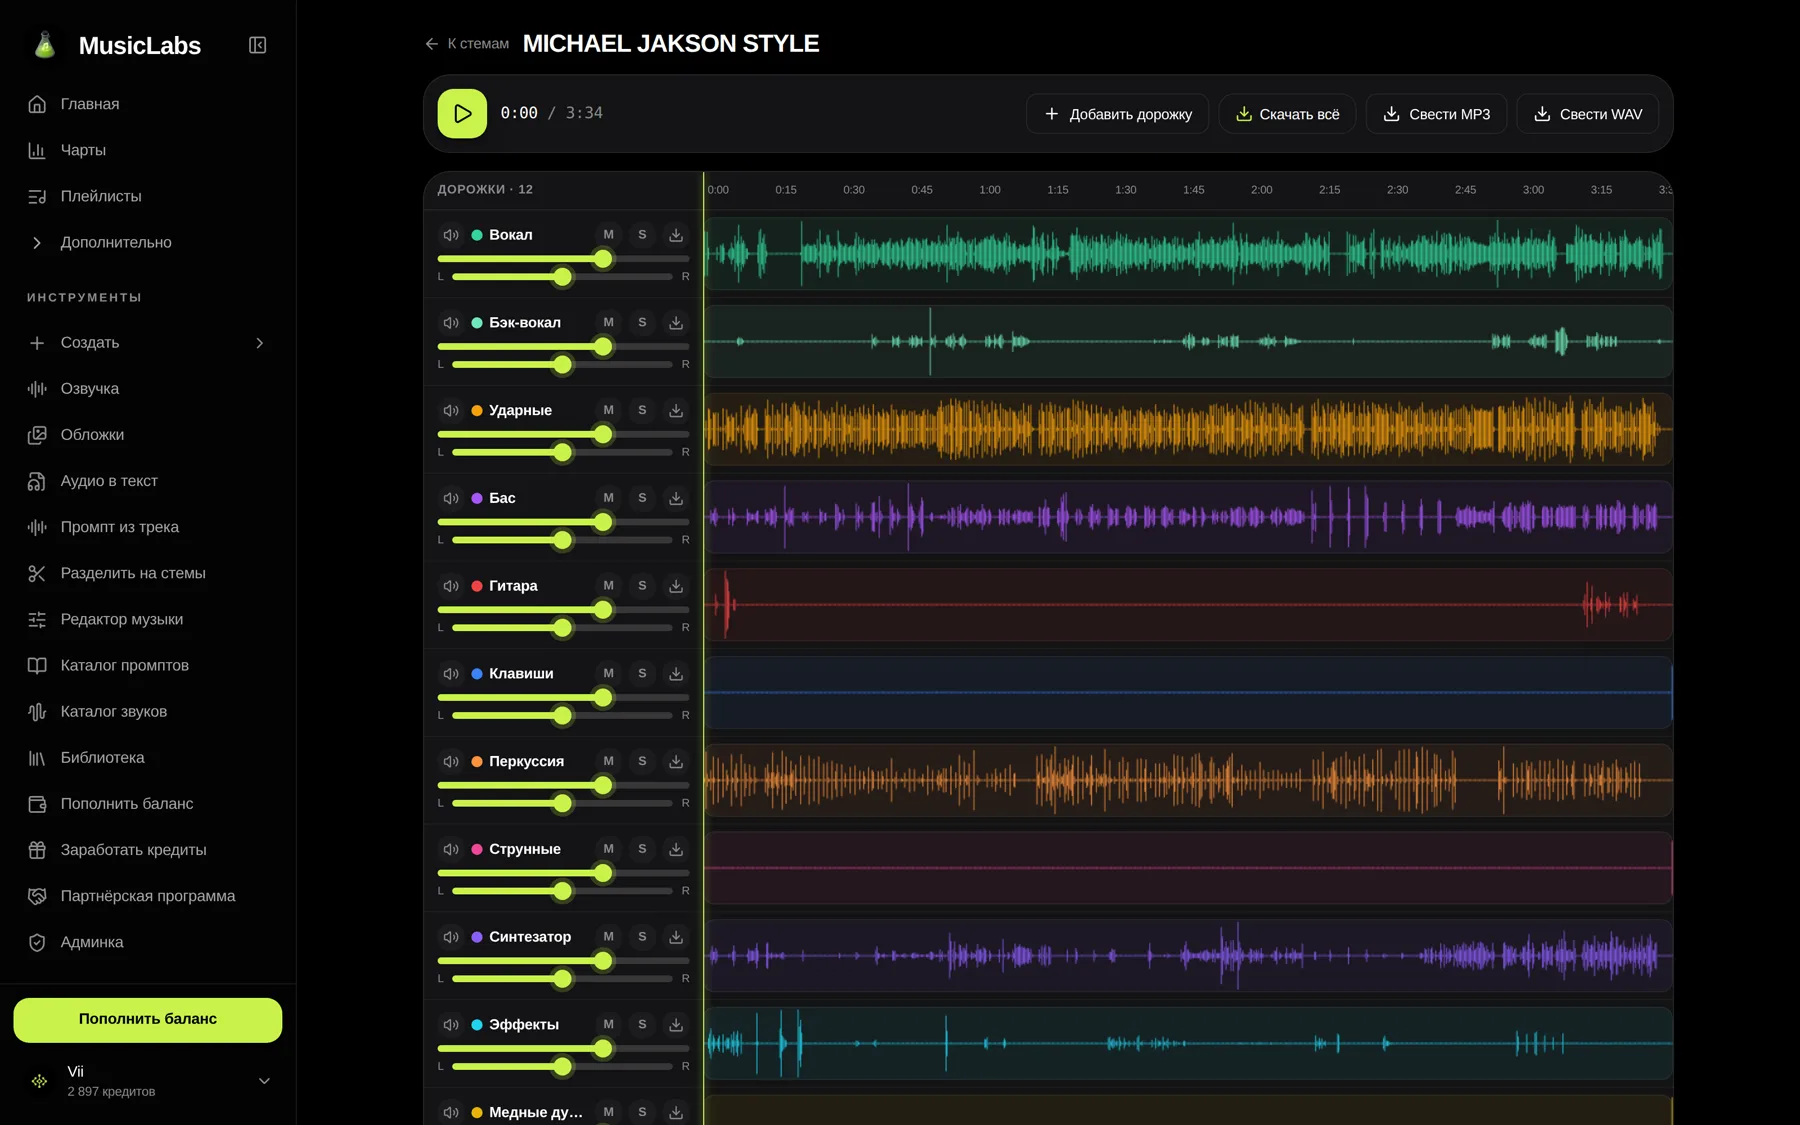Click the Ударные waveform clip
Viewport: 1800px width, 1125px height.
coord(1188,429)
